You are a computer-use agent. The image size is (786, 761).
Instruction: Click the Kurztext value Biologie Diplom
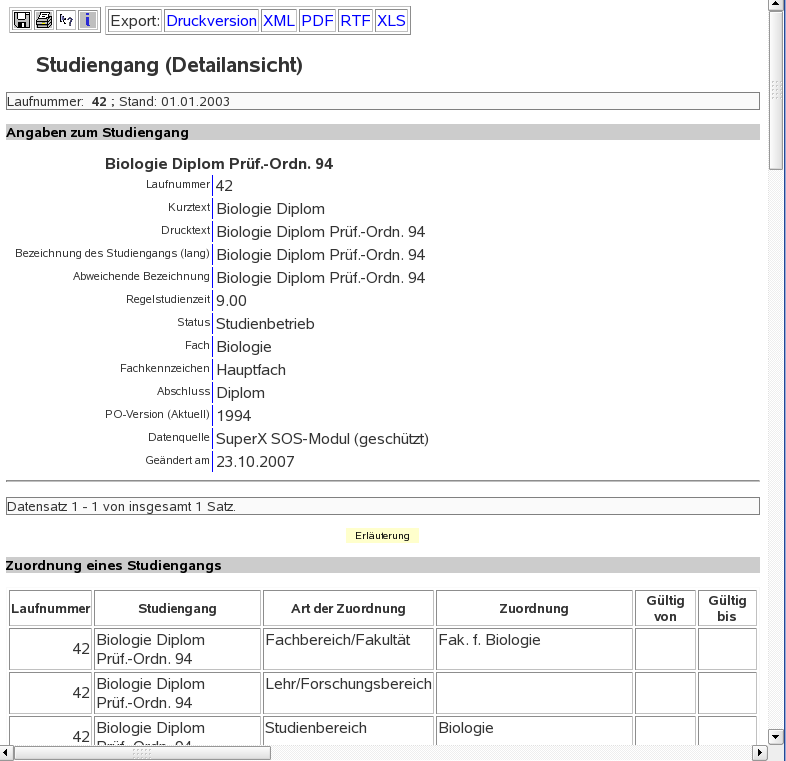click(271, 209)
